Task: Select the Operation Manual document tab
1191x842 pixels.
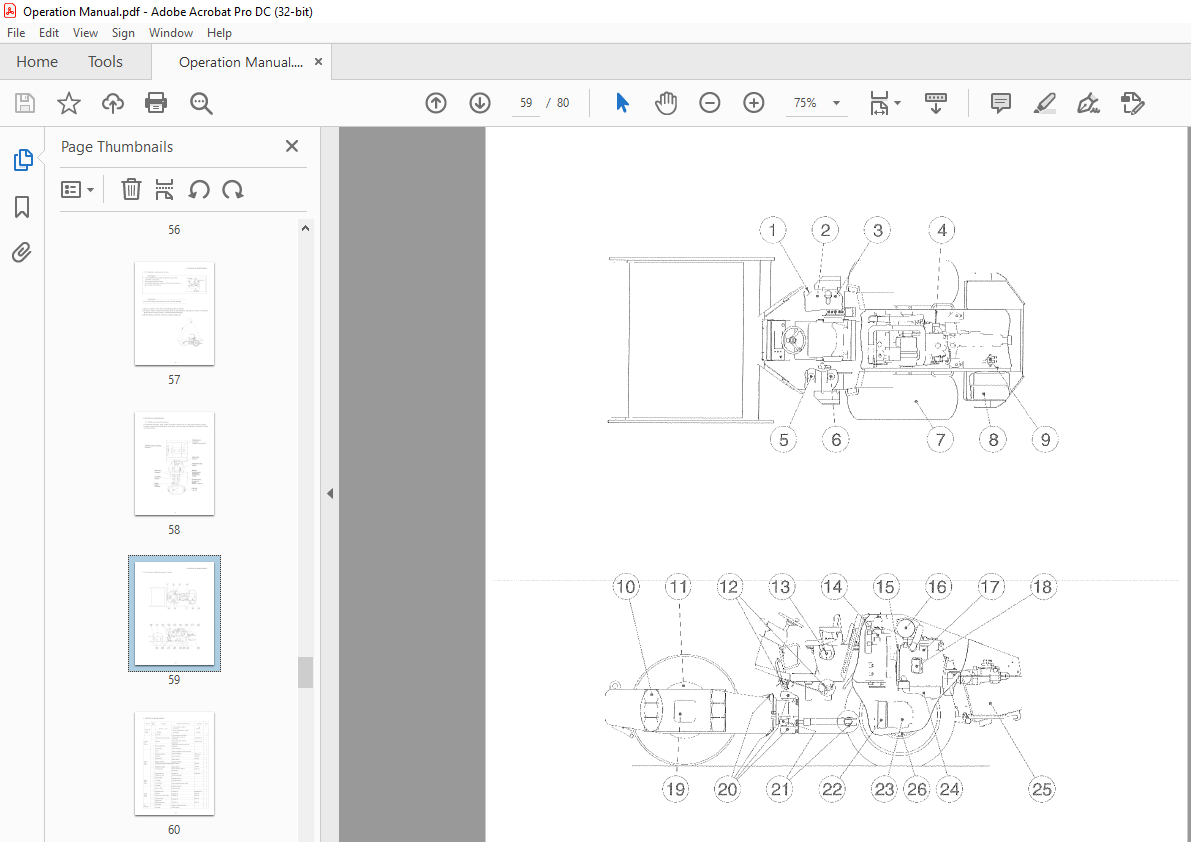Action: tap(241, 62)
